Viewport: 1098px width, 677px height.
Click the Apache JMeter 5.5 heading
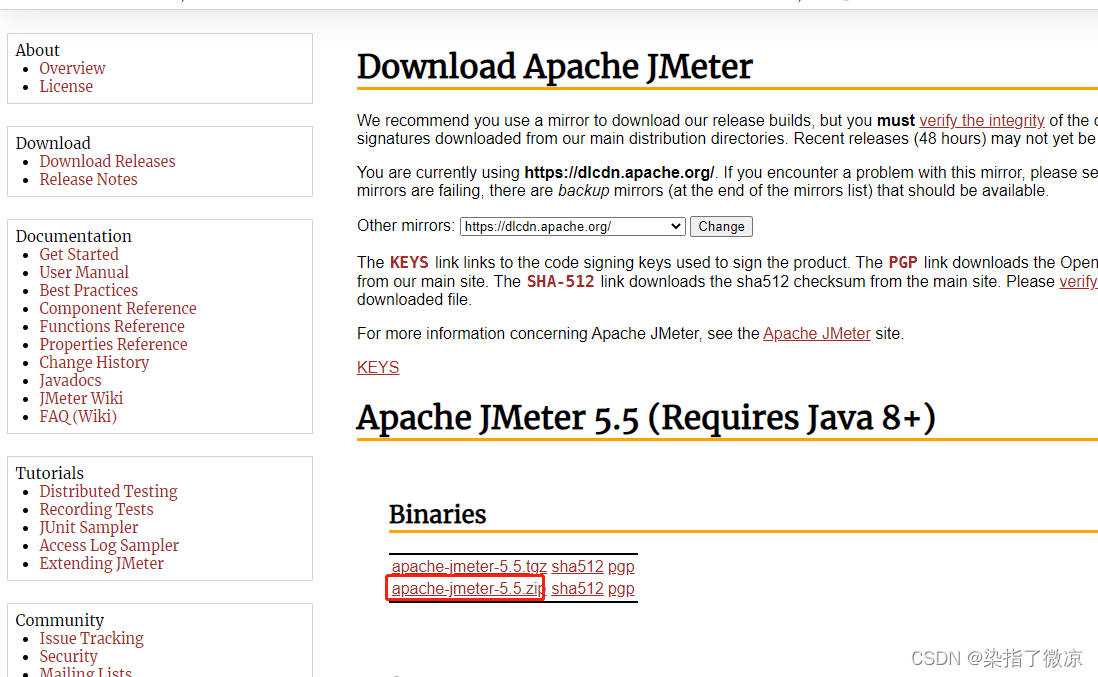point(646,419)
